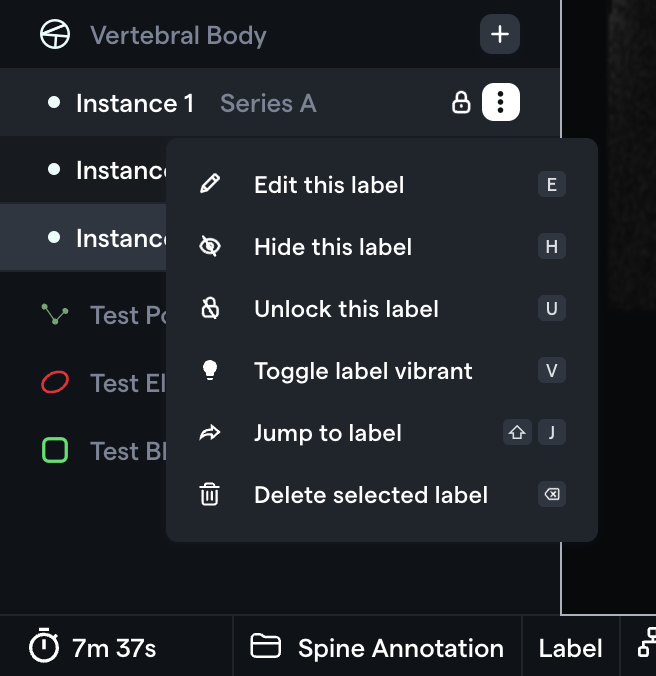Click the green polyline class icon

coord(55,314)
